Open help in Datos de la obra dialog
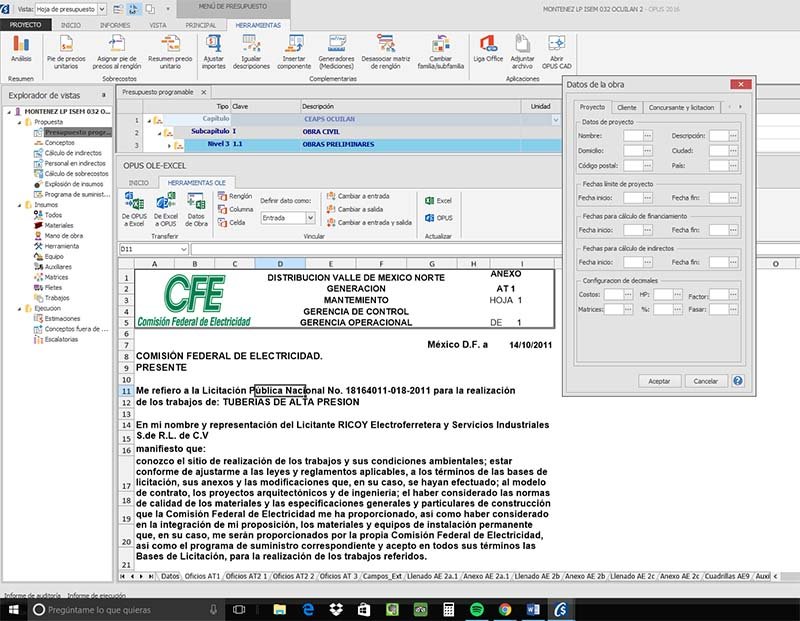The width and height of the screenshot is (800, 621). pos(738,381)
